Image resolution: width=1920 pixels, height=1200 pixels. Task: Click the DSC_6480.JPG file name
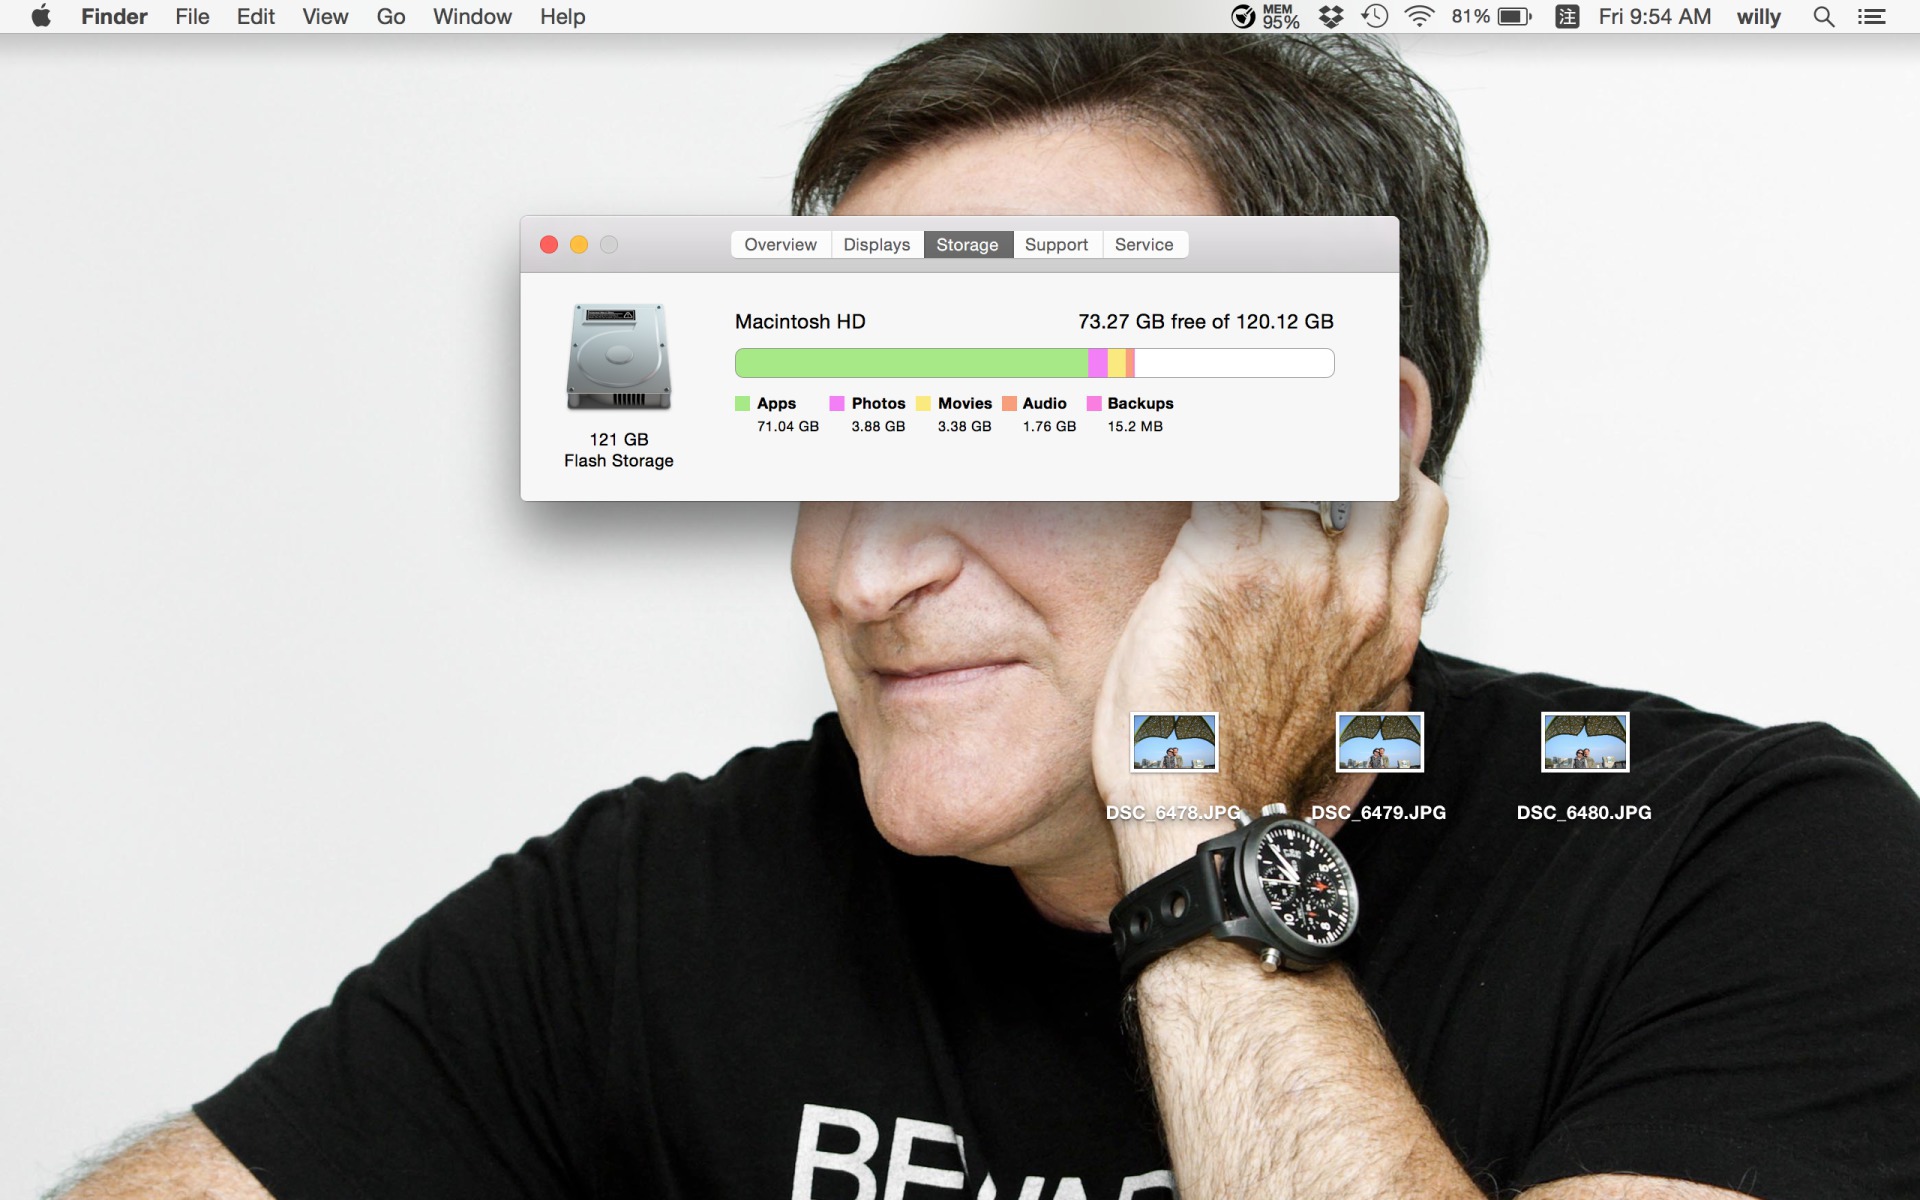pyautogui.click(x=1584, y=813)
